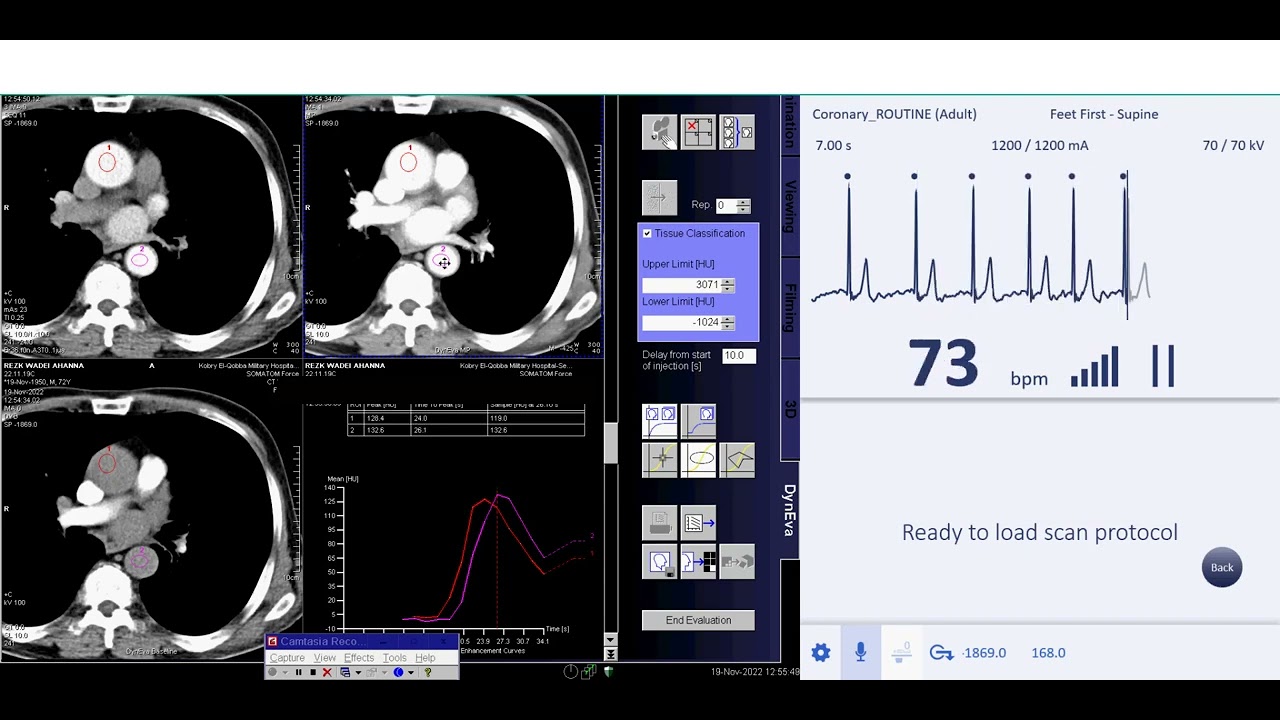The image size is (1280, 720).
Task: Click the Camtasia yellow help question icon
Action: (x=427, y=672)
